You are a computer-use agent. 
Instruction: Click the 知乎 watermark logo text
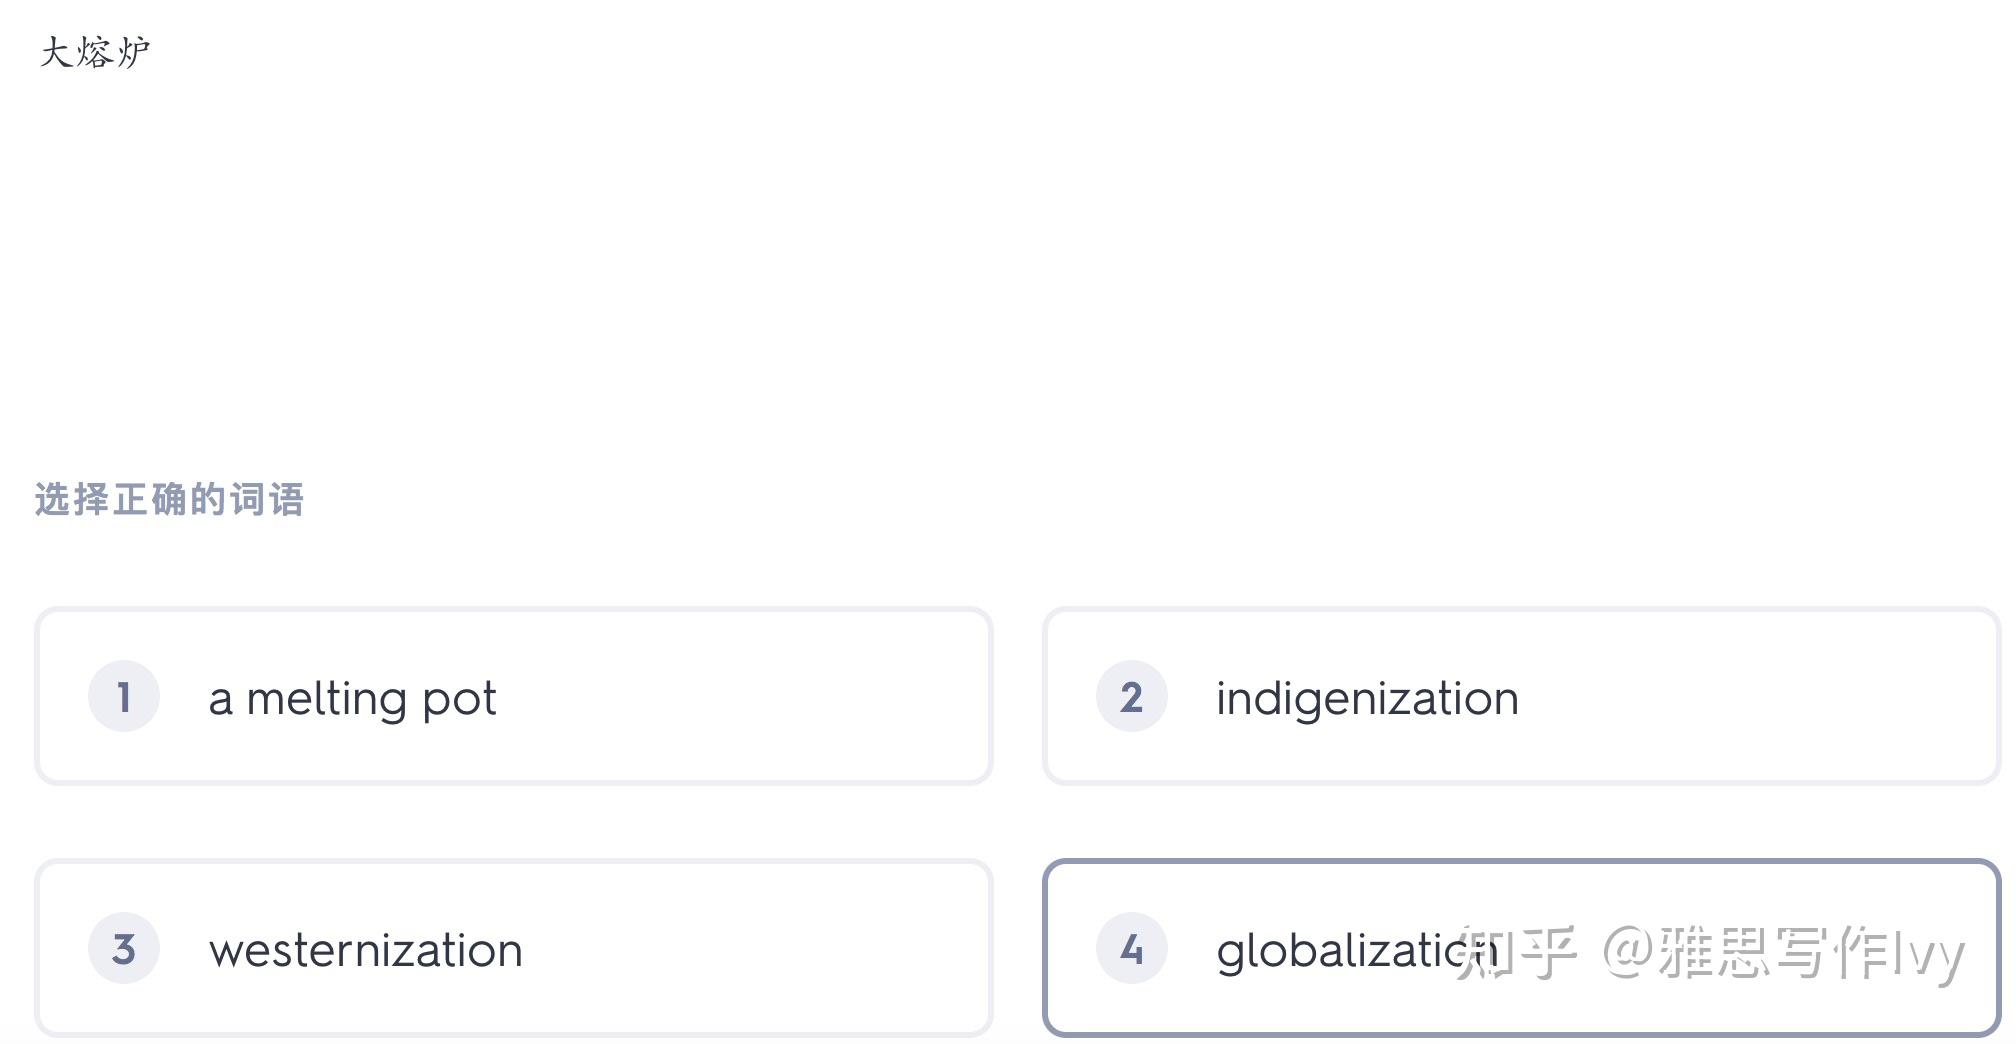pyautogui.click(x=1517, y=952)
